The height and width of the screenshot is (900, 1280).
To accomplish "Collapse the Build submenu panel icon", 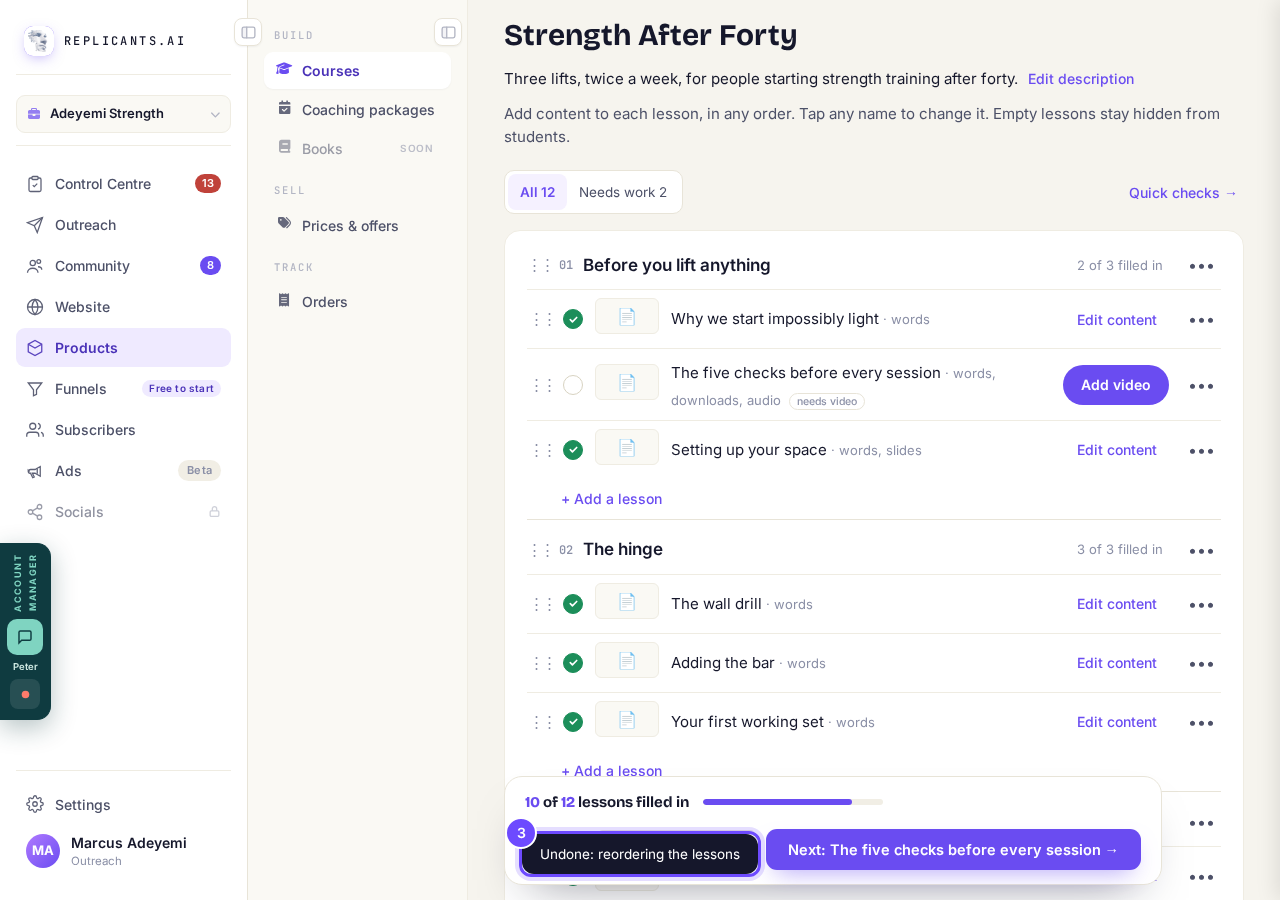I will (448, 32).
